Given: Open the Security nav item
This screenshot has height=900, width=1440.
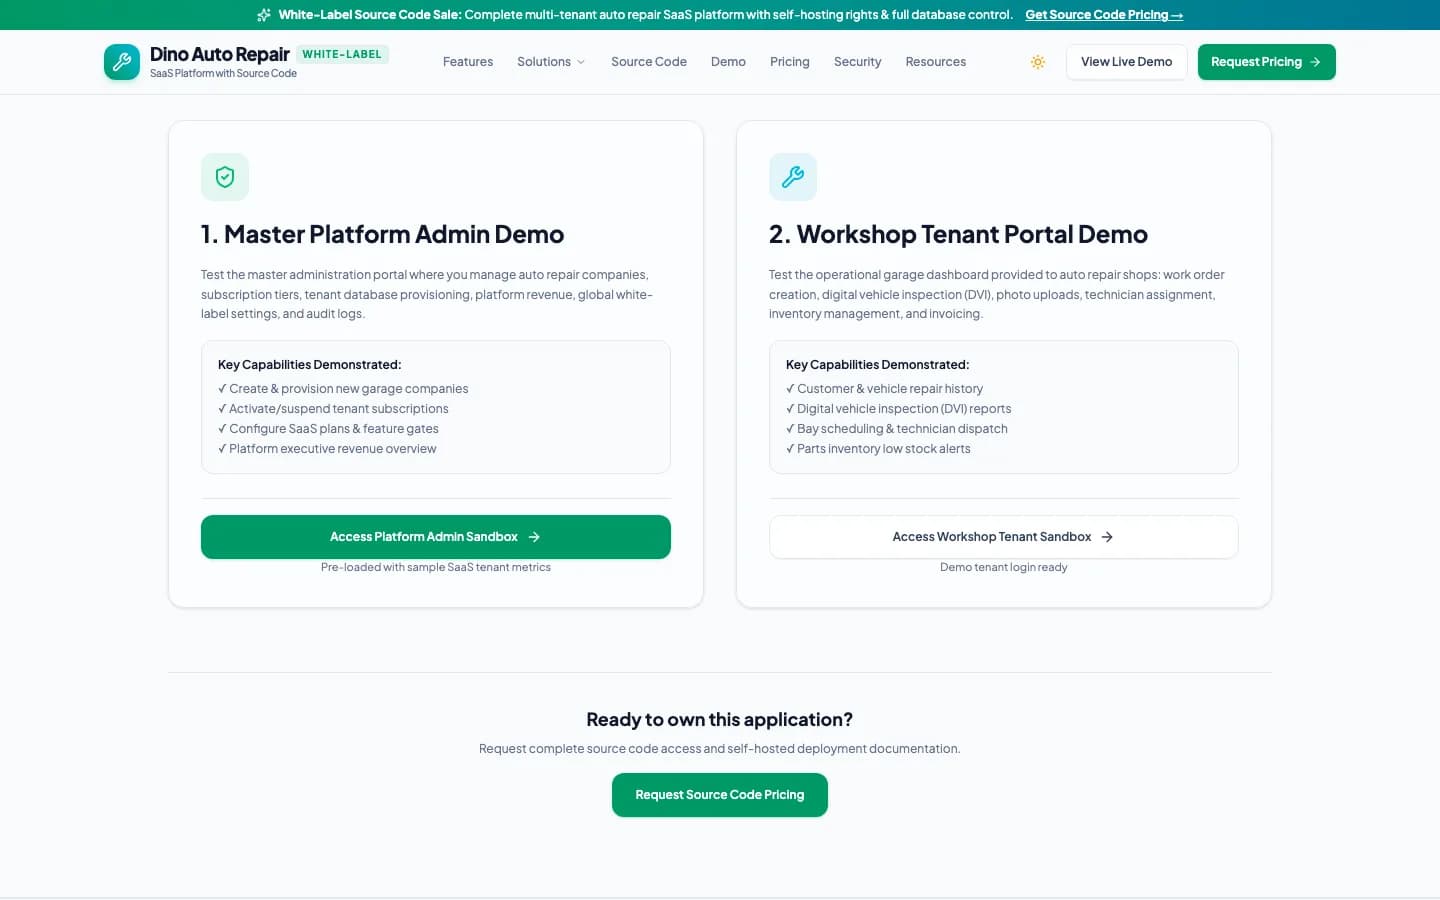Looking at the screenshot, I should 858,62.
